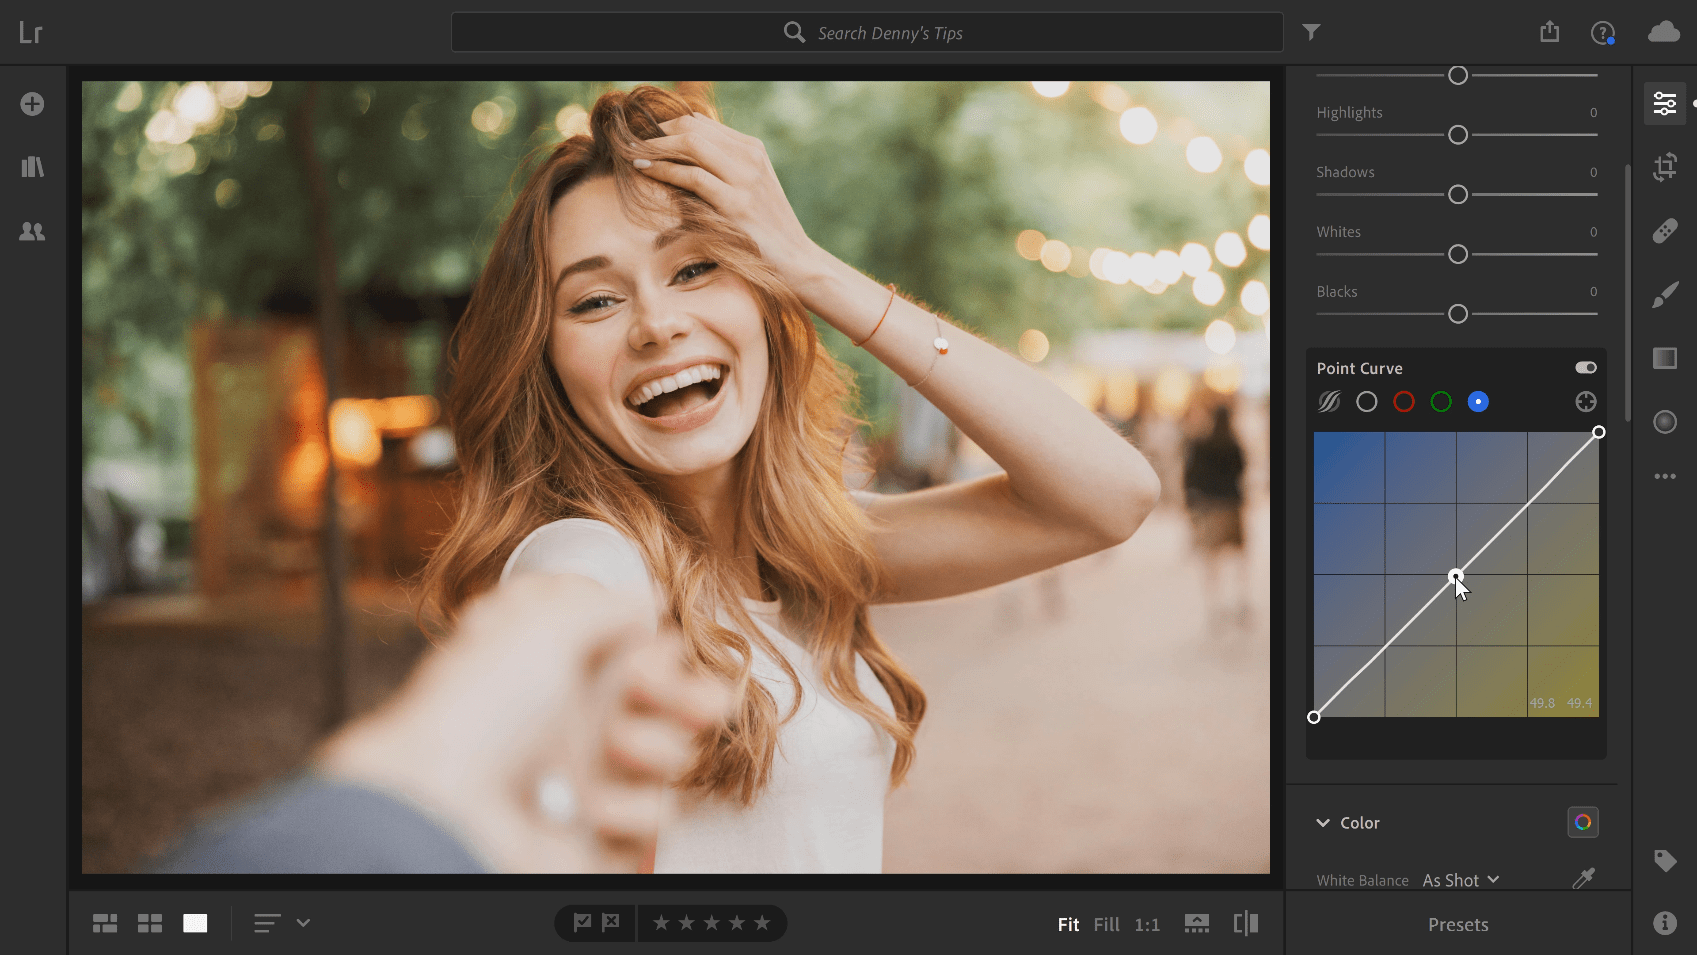Switch zoom to 1:1 view
The width and height of the screenshot is (1697, 955).
[x=1147, y=925]
